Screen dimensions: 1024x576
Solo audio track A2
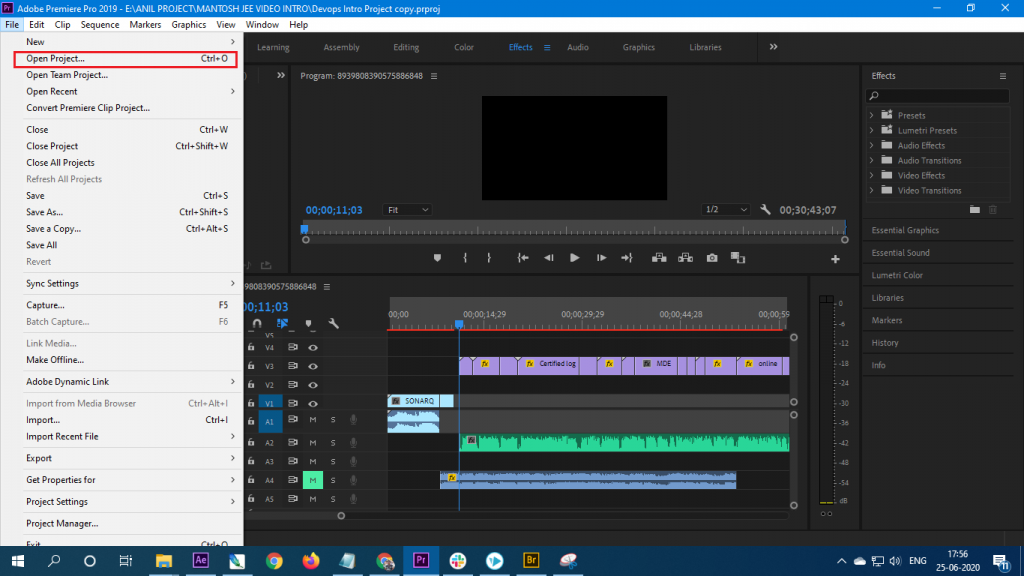[x=333, y=441]
